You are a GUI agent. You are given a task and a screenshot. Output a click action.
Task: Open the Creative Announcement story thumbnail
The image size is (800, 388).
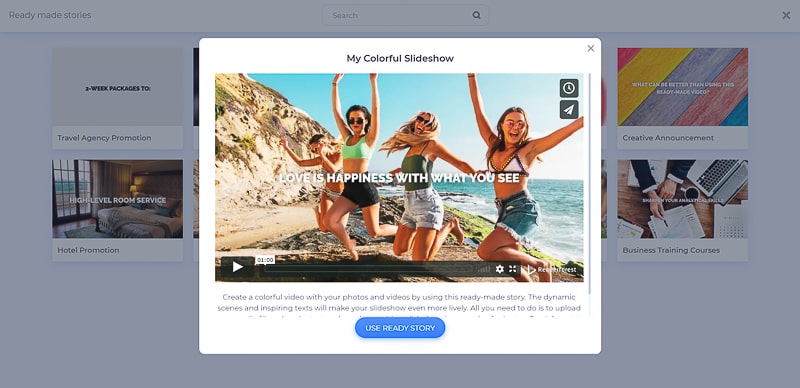pyautogui.click(x=683, y=87)
